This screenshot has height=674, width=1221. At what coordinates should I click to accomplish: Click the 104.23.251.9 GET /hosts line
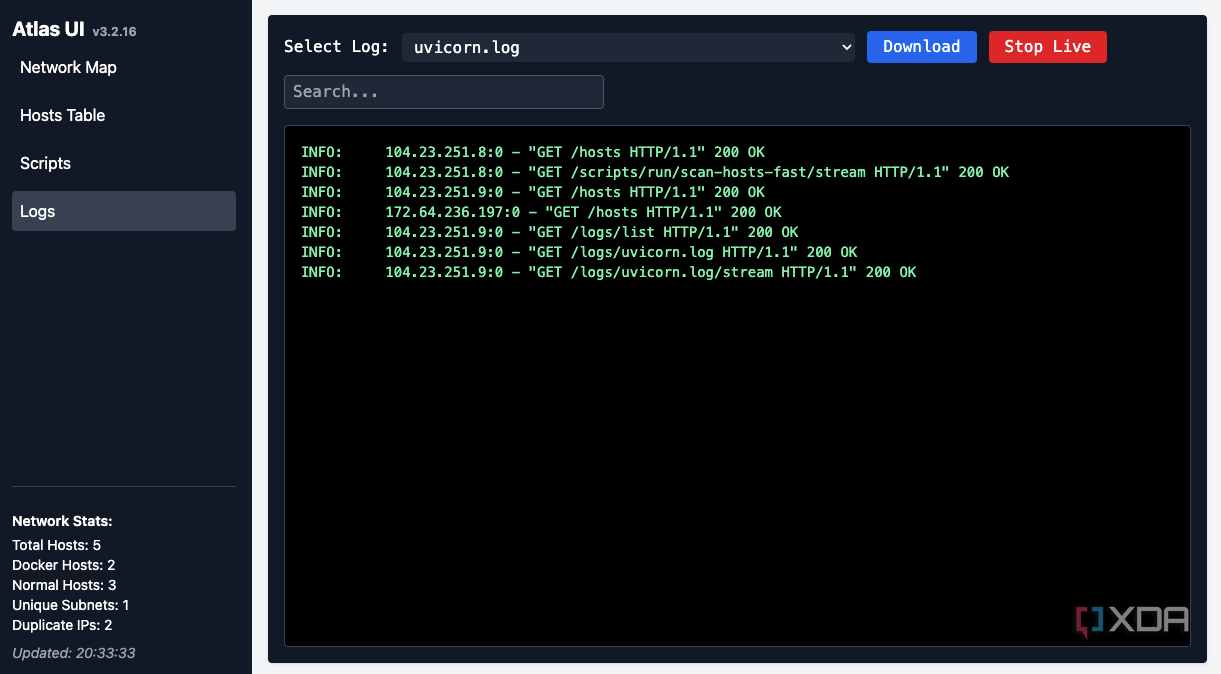point(533,192)
